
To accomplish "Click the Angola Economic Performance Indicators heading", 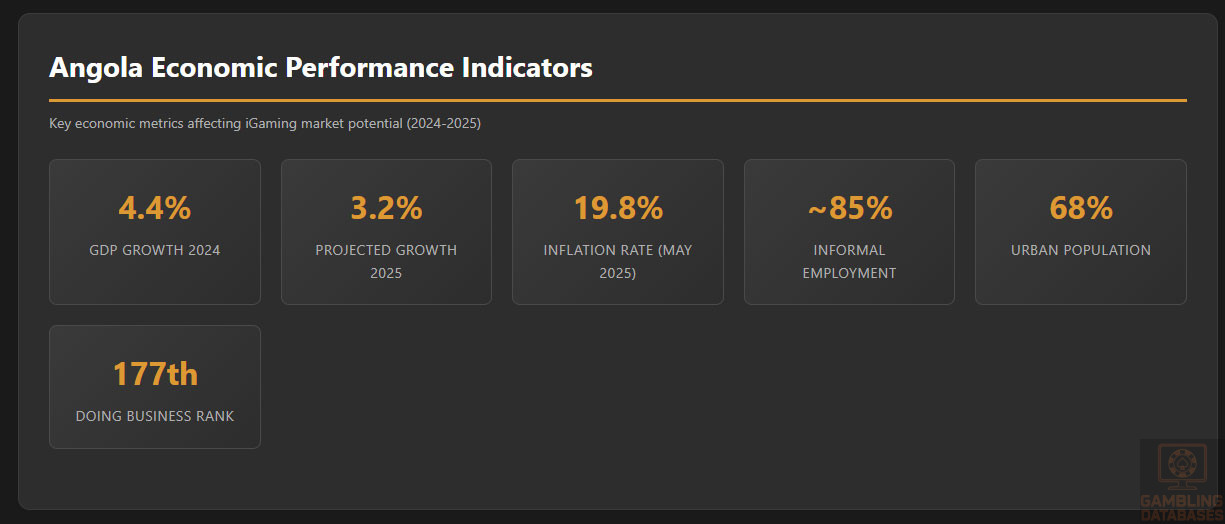I will [x=320, y=67].
